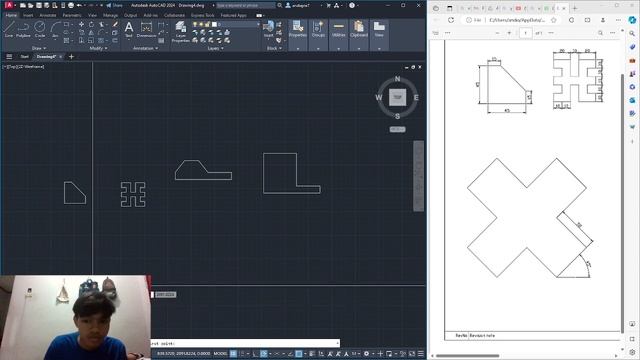Expand the Block panel dropdown
The image size is (640, 360).
pyautogui.click(x=274, y=48)
